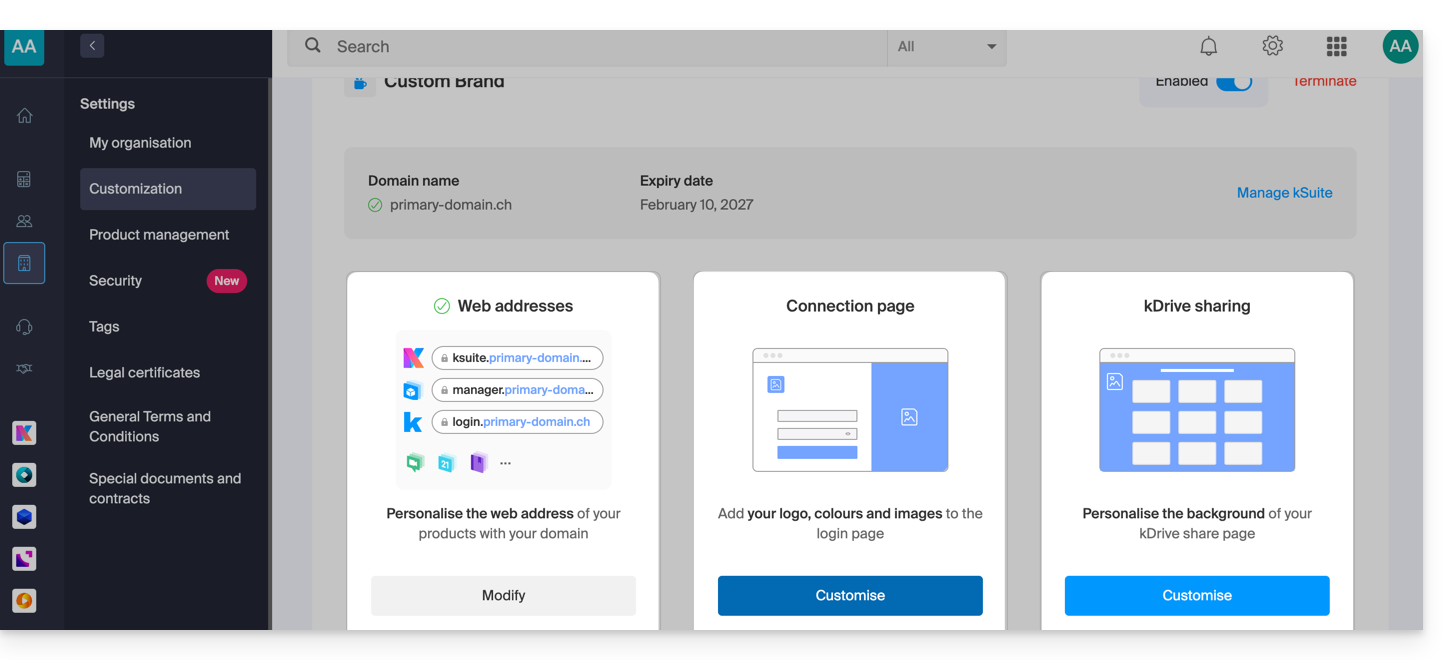This screenshot has width=1453, height=660.
Task: Open the calculator-style icon in left rail
Action: click(x=24, y=180)
